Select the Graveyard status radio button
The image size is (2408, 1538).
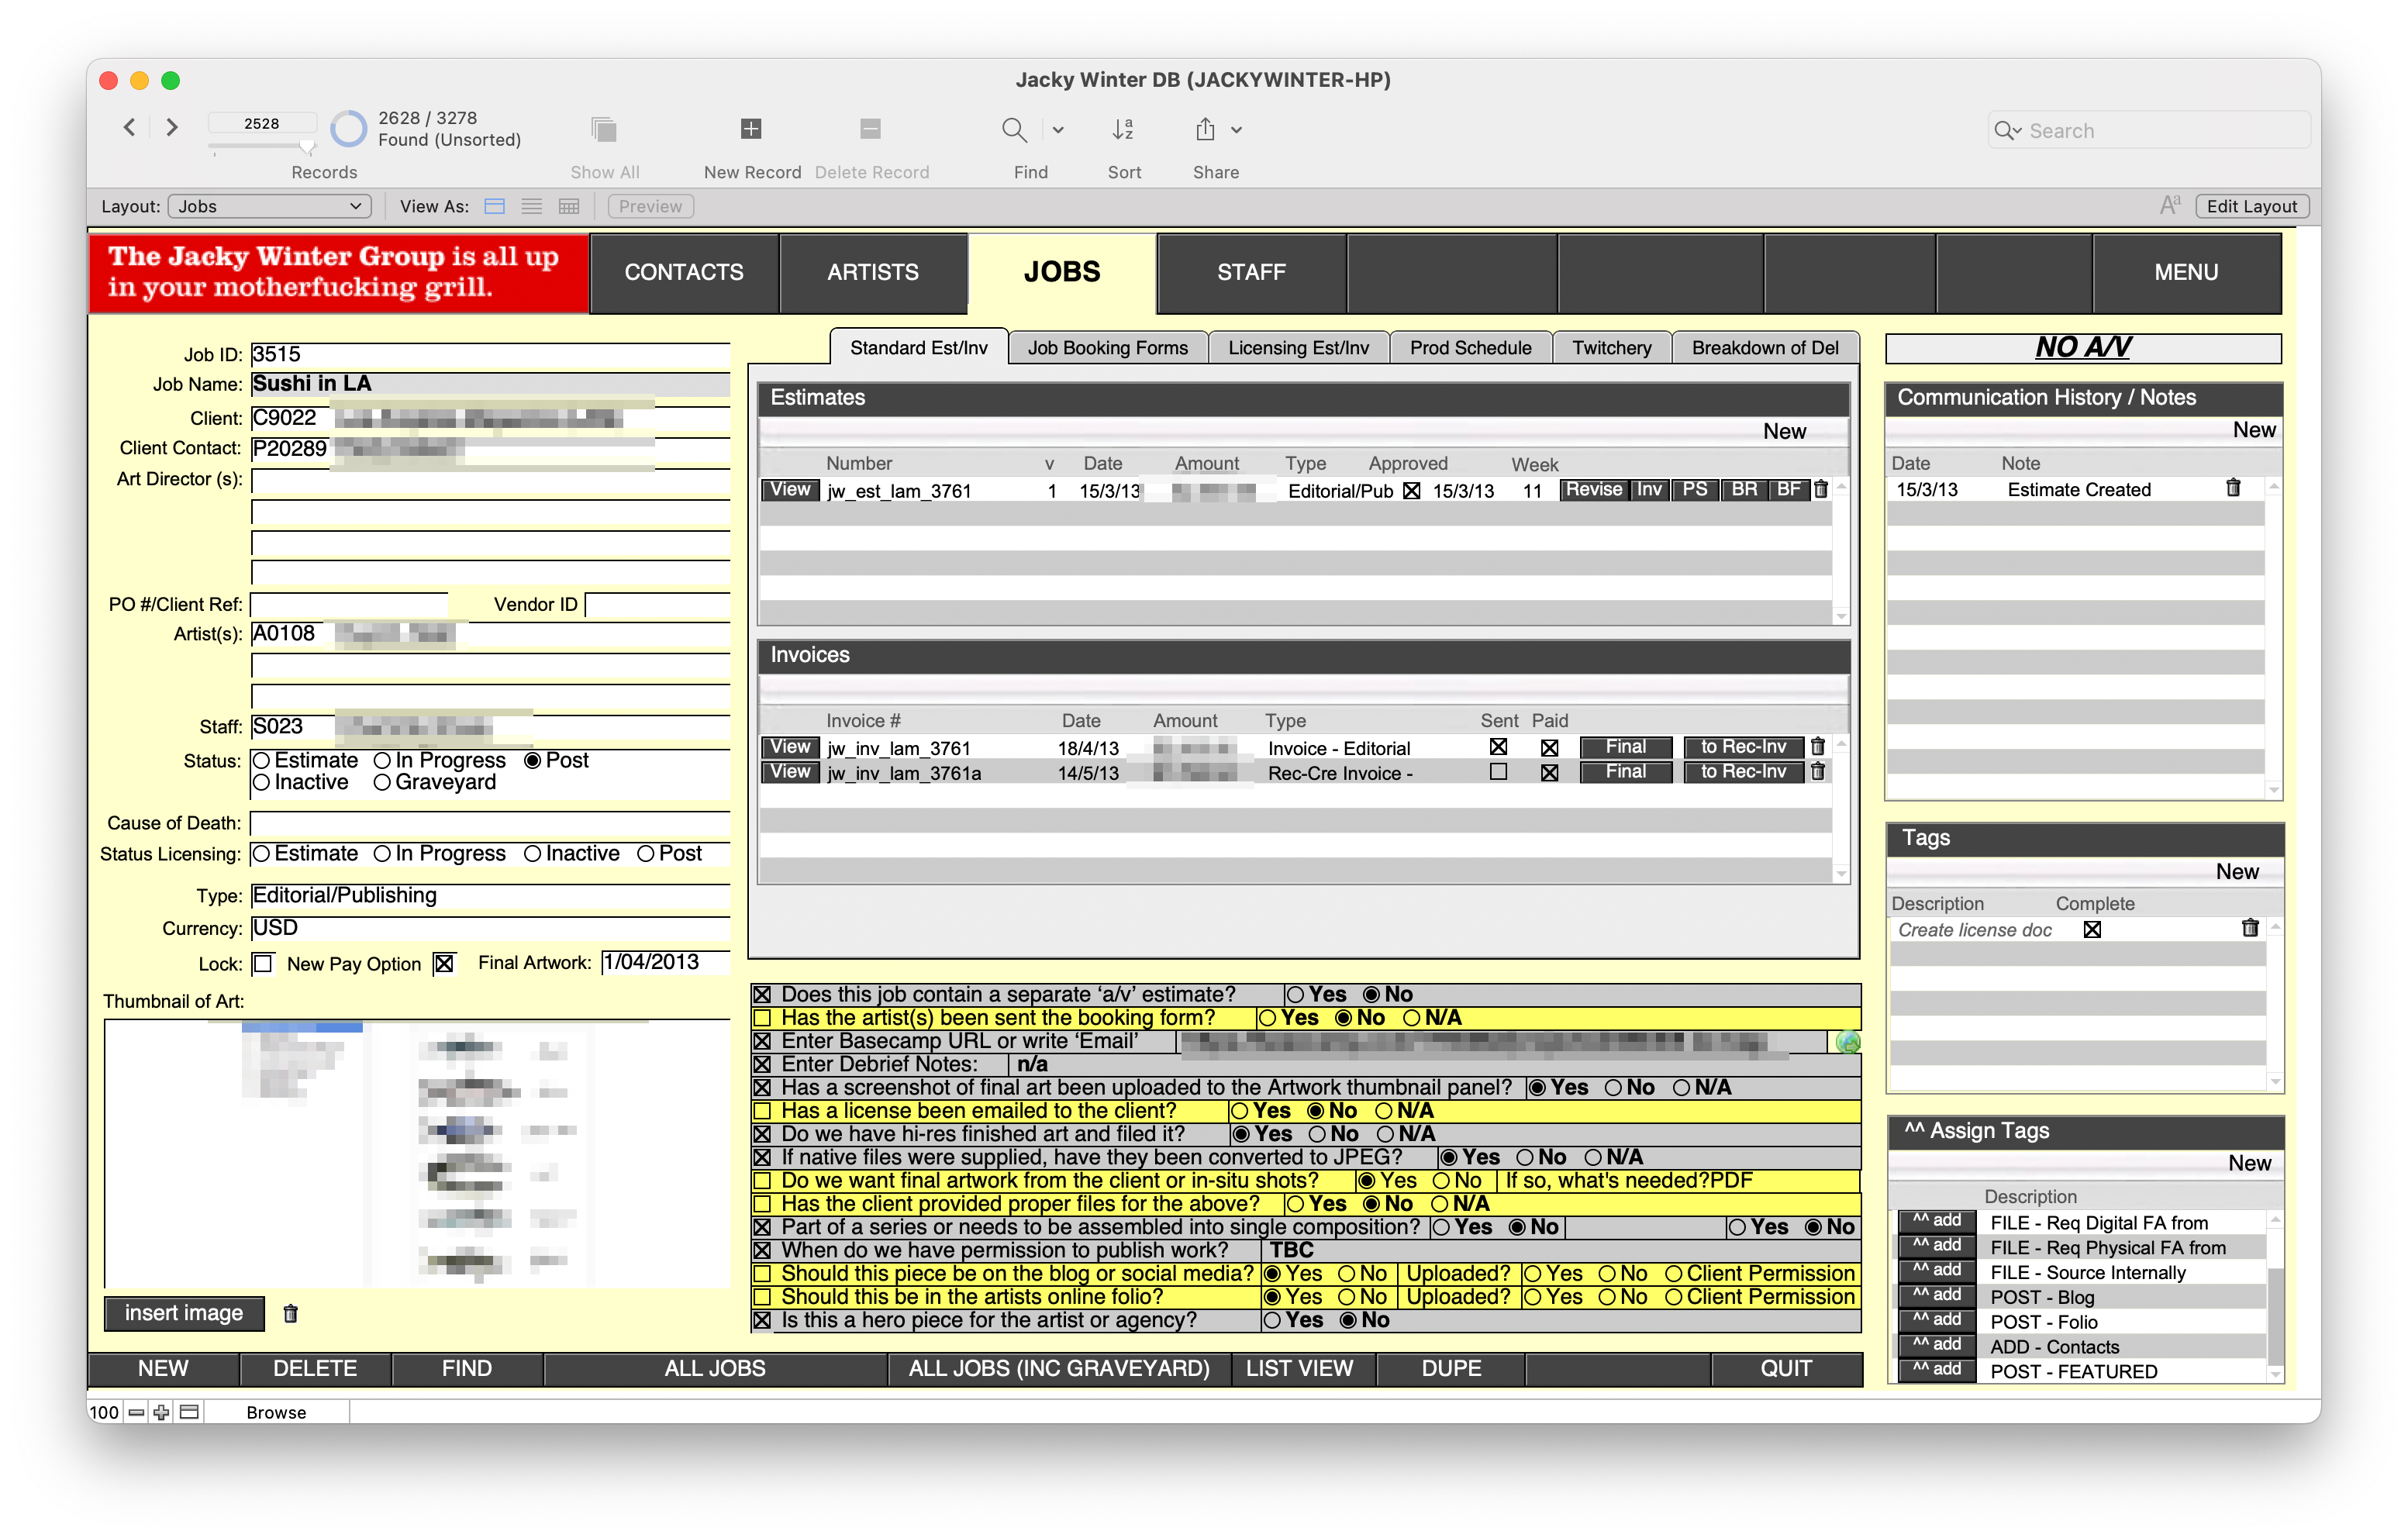[382, 783]
